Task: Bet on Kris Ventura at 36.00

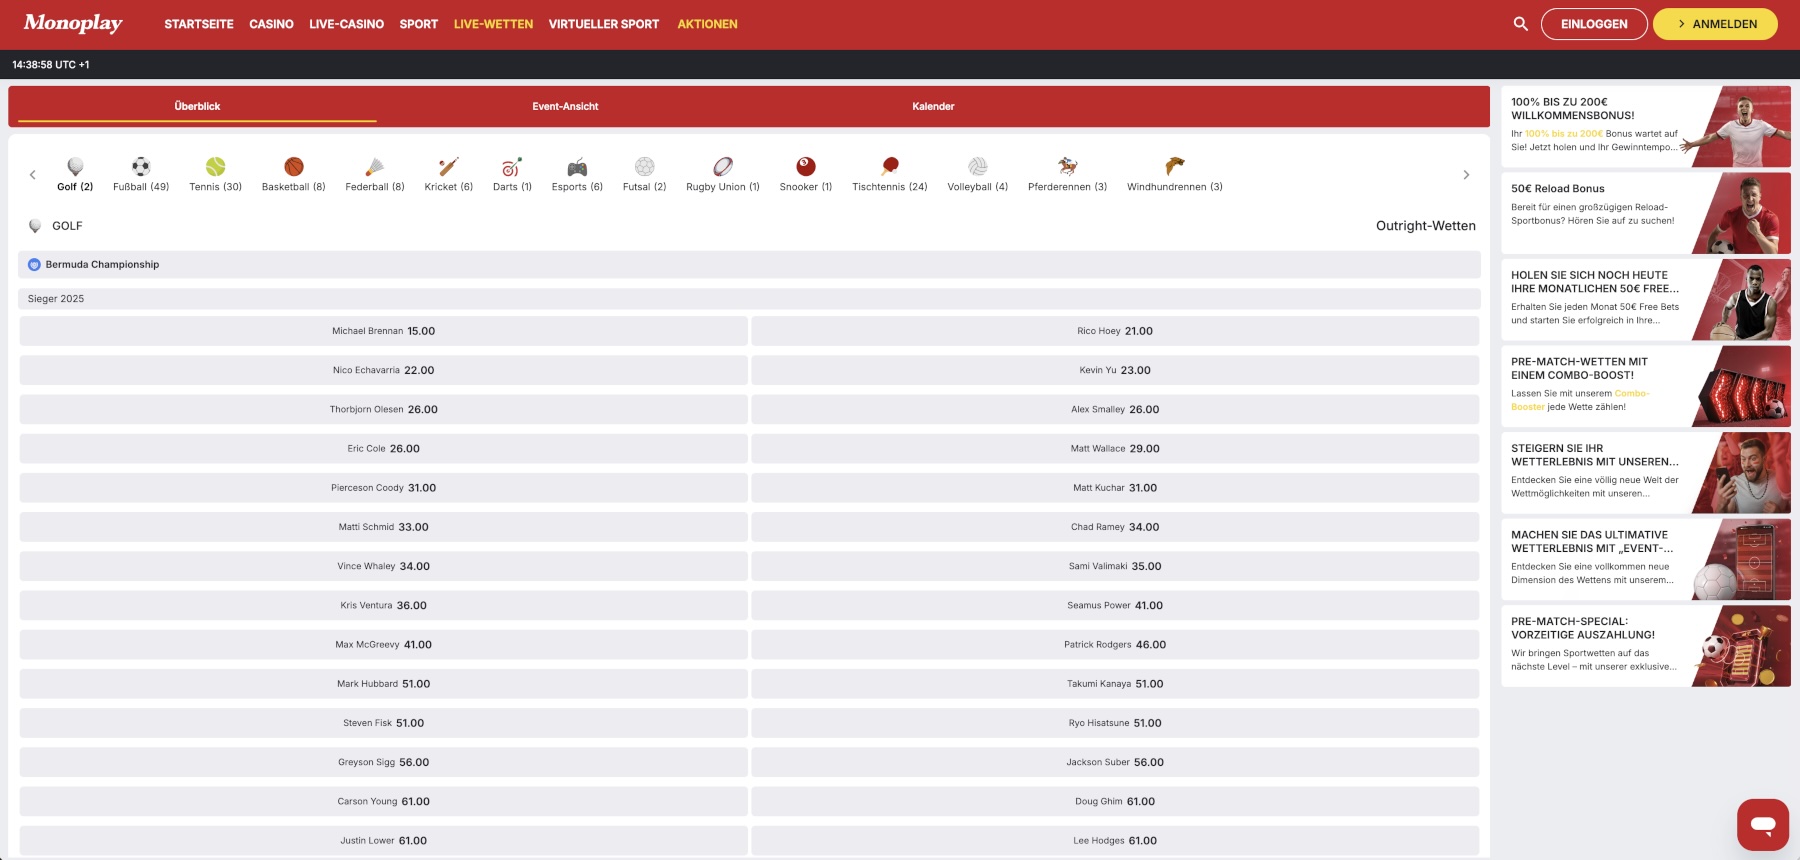Action: 383,605
